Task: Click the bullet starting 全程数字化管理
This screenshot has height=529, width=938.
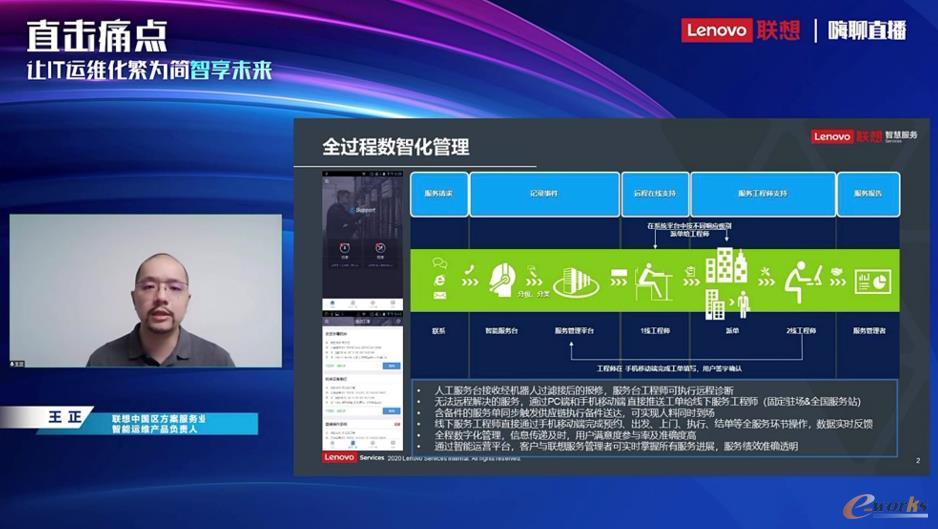Action: point(565,435)
